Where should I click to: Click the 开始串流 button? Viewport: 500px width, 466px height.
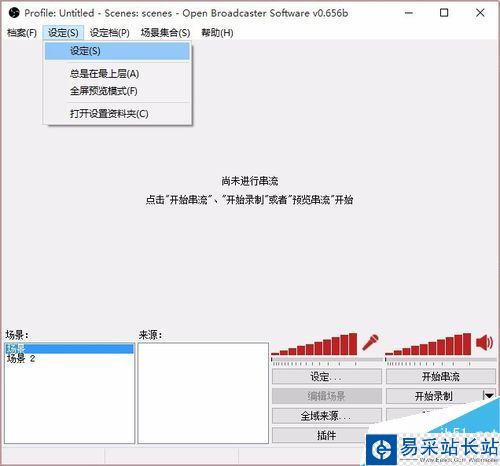point(441,377)
